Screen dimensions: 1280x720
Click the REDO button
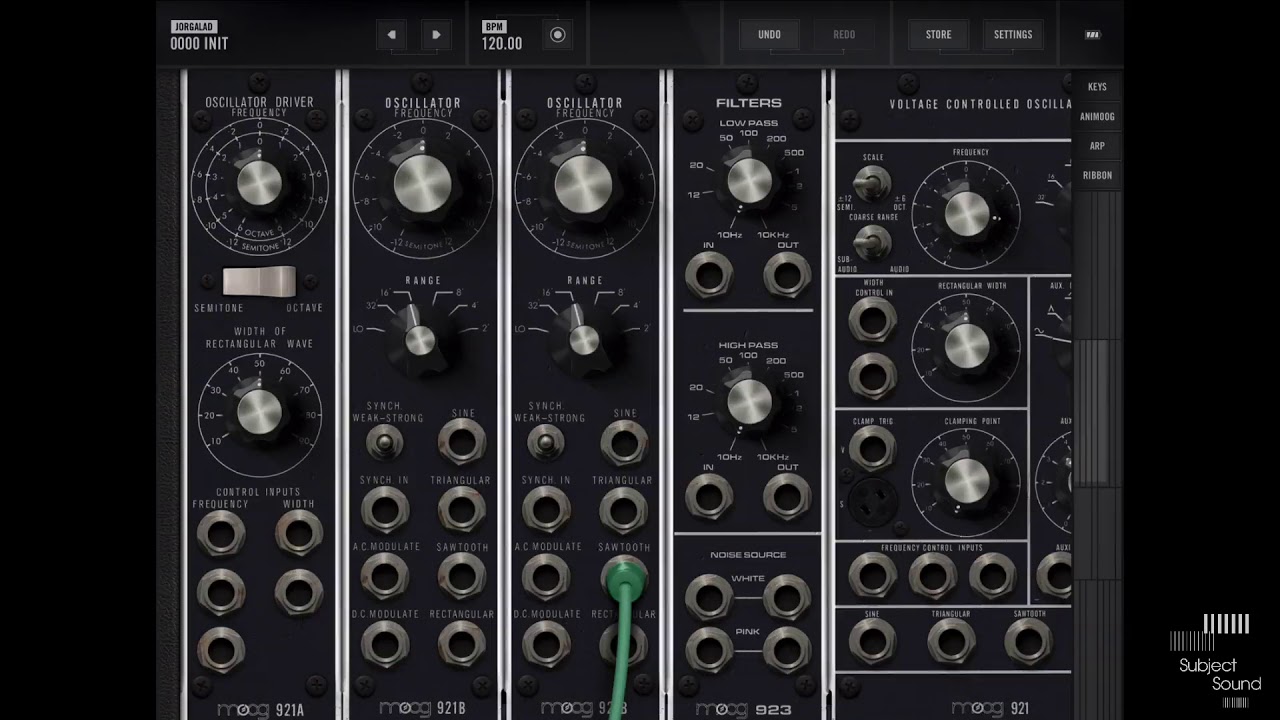(844, 35)
